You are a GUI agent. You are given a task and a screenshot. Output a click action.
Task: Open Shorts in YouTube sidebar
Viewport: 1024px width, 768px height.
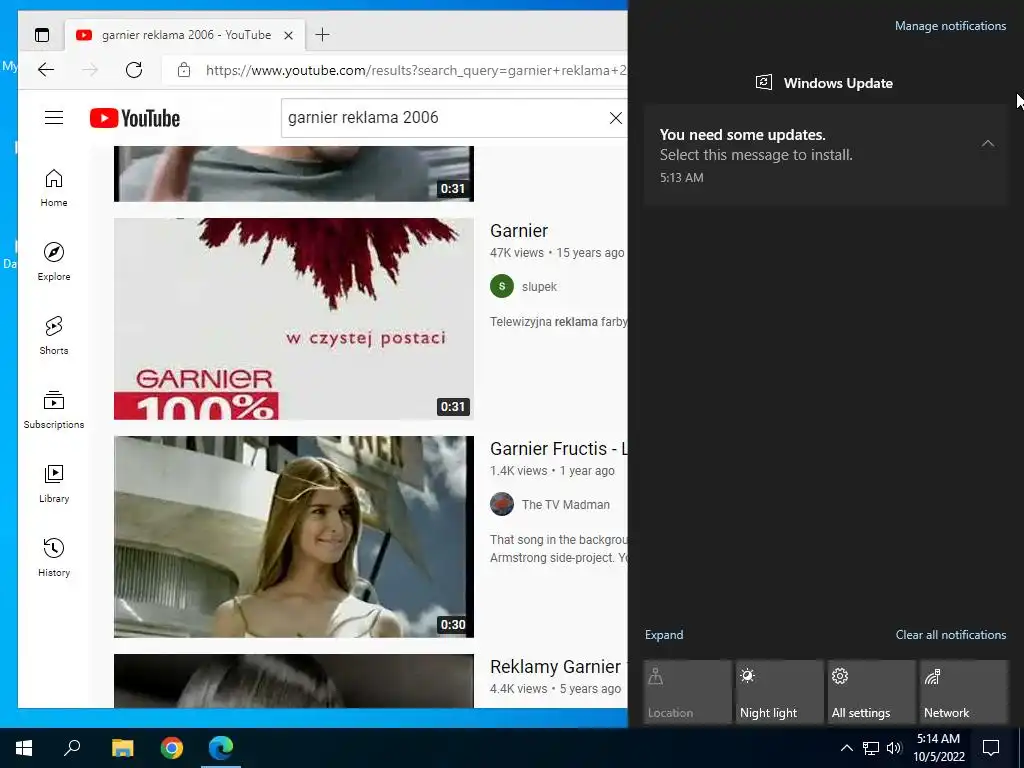(54, 336)
